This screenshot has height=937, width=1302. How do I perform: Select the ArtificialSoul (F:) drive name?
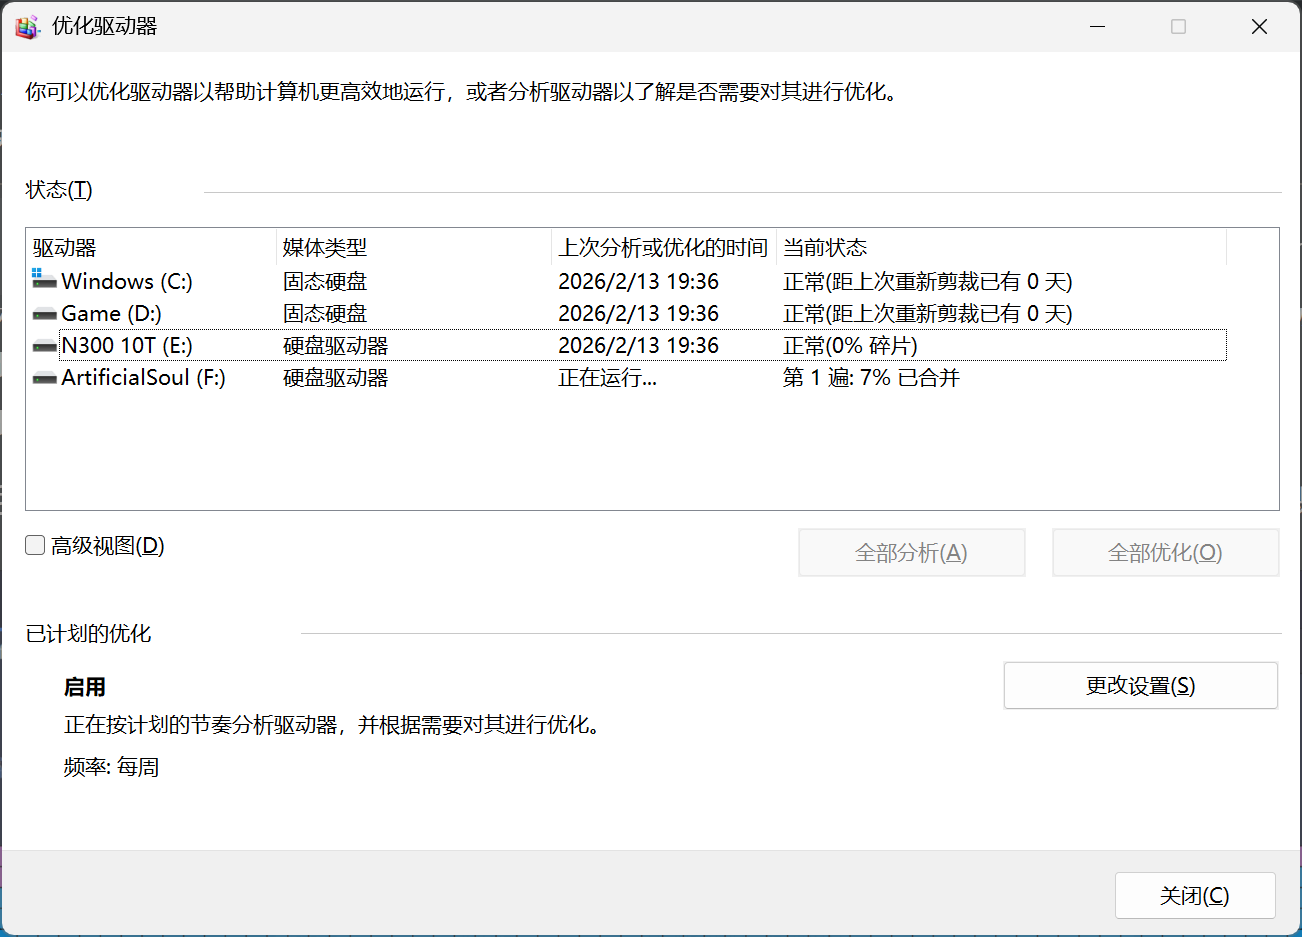143,377
